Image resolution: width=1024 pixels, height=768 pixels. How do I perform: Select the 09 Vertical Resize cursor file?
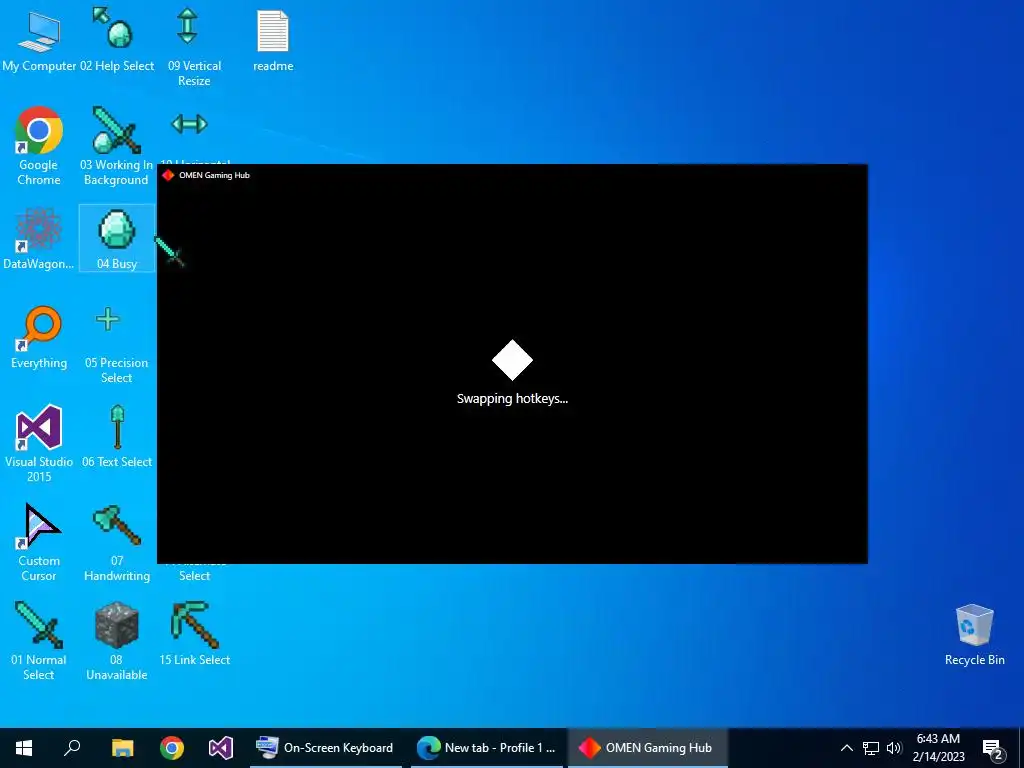[x=194, y=47]
